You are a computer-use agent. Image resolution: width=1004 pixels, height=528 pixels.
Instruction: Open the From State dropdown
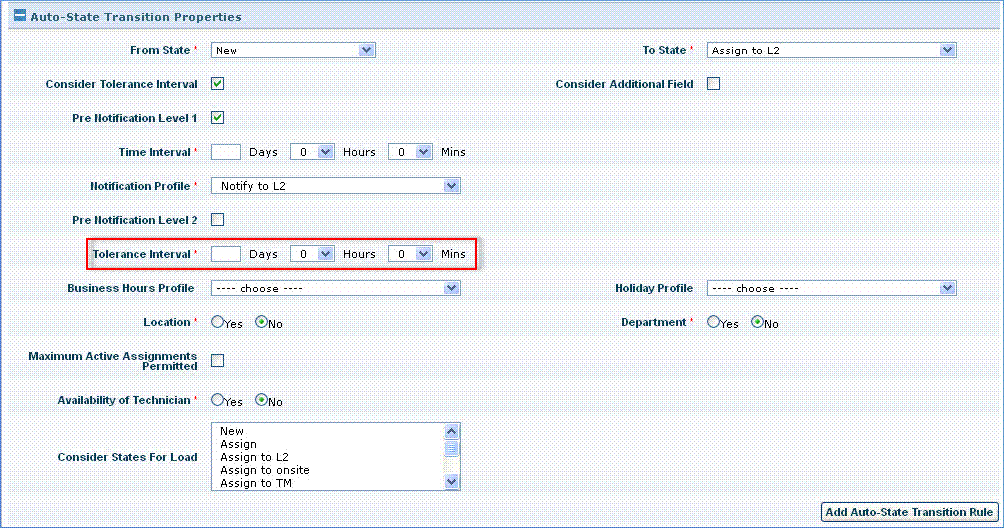pyautogui.click(x=292, y=50)
